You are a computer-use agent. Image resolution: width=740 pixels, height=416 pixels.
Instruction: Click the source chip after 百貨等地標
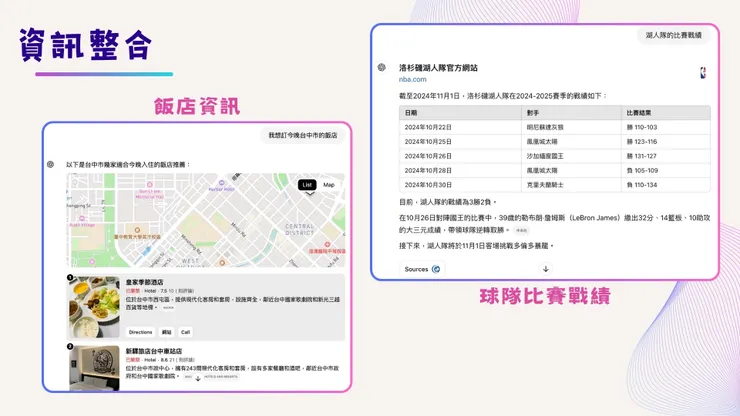[x=168, y=308]
